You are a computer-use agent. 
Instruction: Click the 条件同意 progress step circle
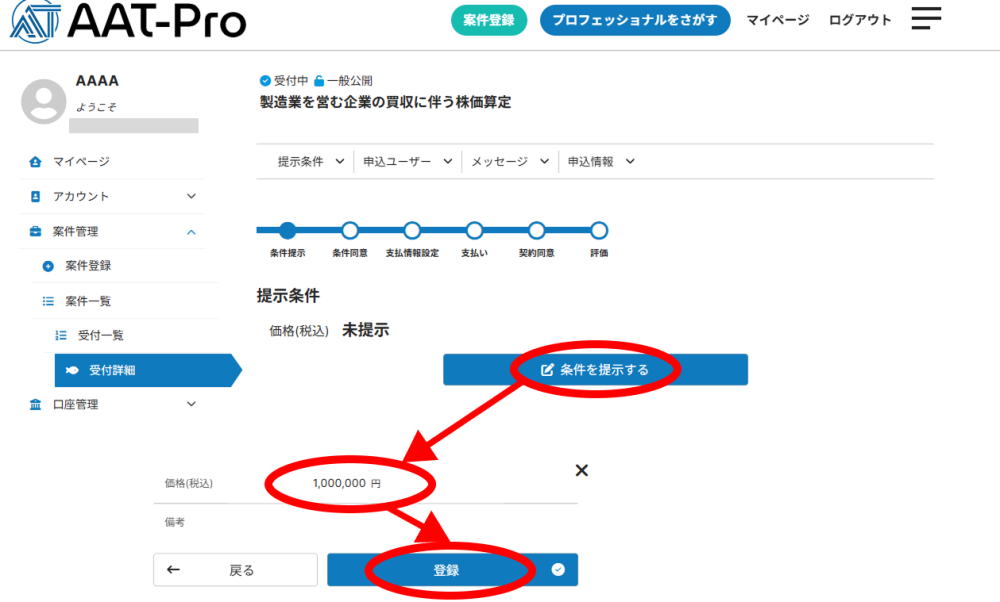click(350, 231)
